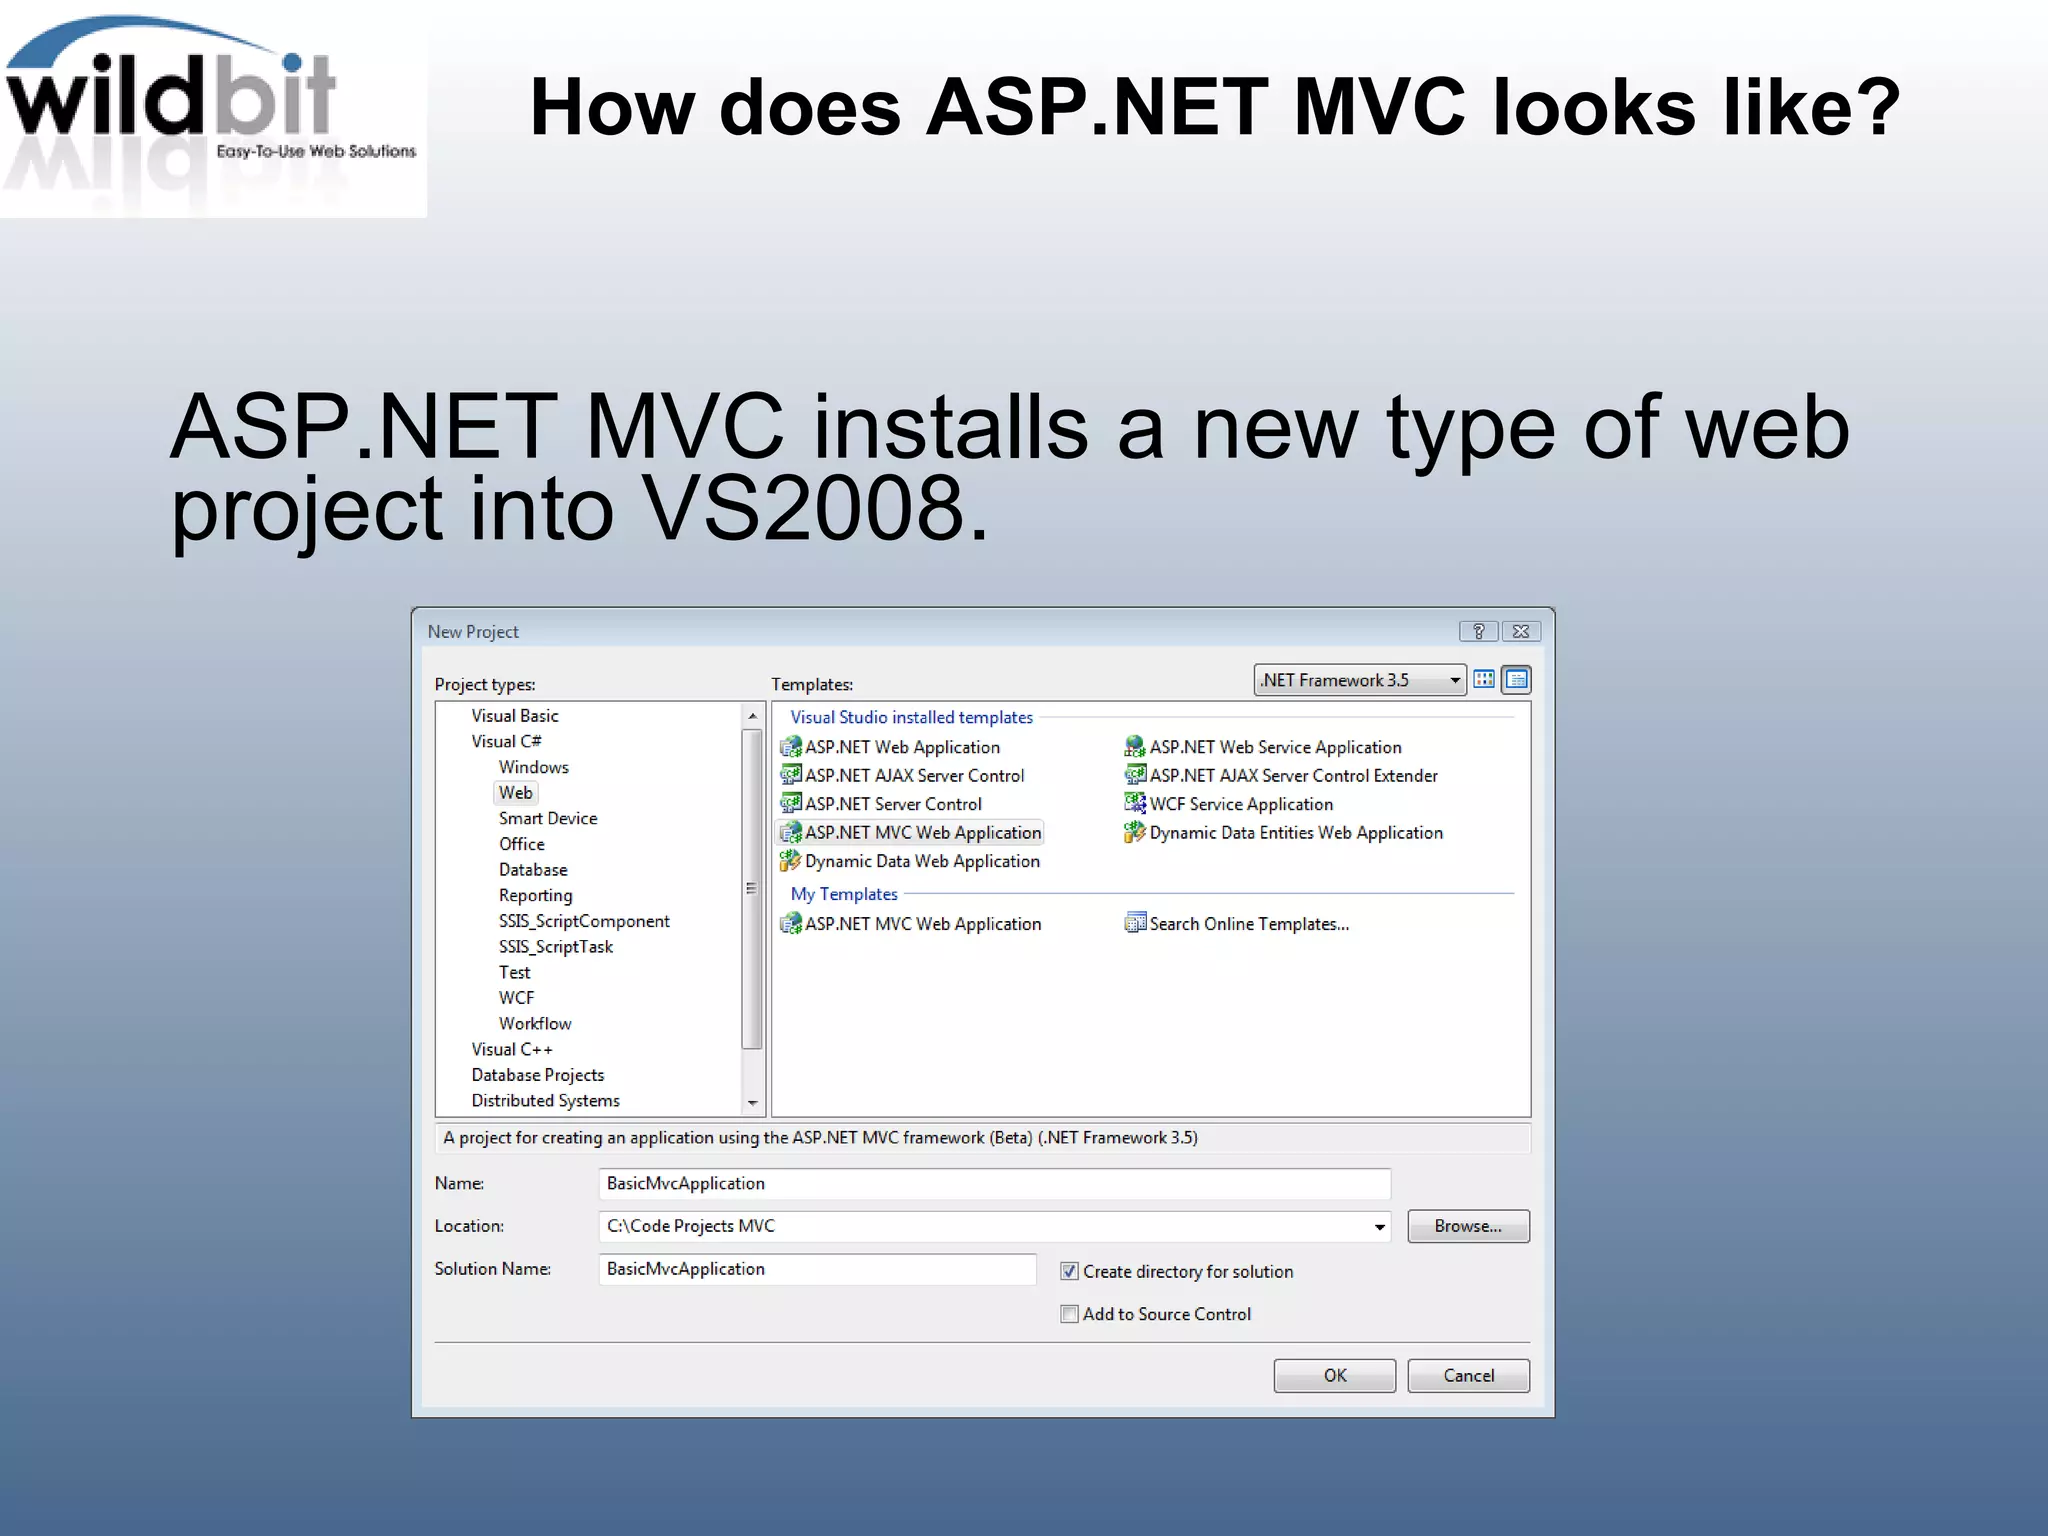Click OK to create the project
Image resolution: width=2048 pixels, height=1536 pixels.
pyautogui.click(x=1334, y=1376)
